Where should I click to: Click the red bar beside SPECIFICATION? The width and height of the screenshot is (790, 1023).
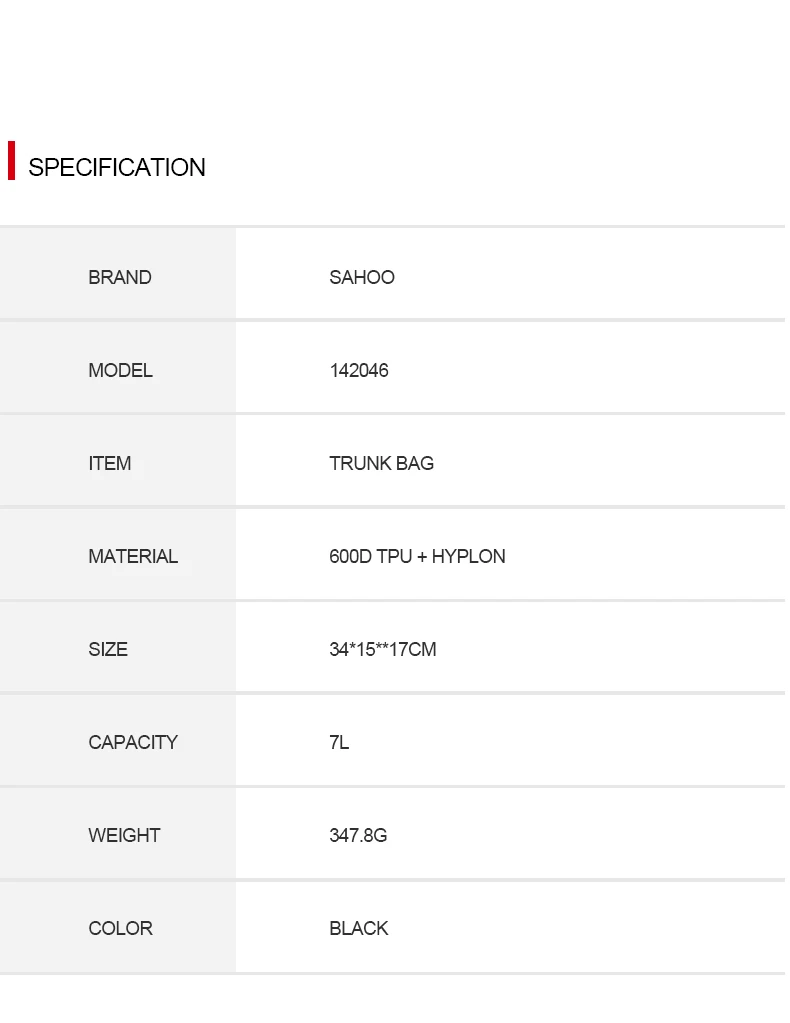(x=11, y=160)
